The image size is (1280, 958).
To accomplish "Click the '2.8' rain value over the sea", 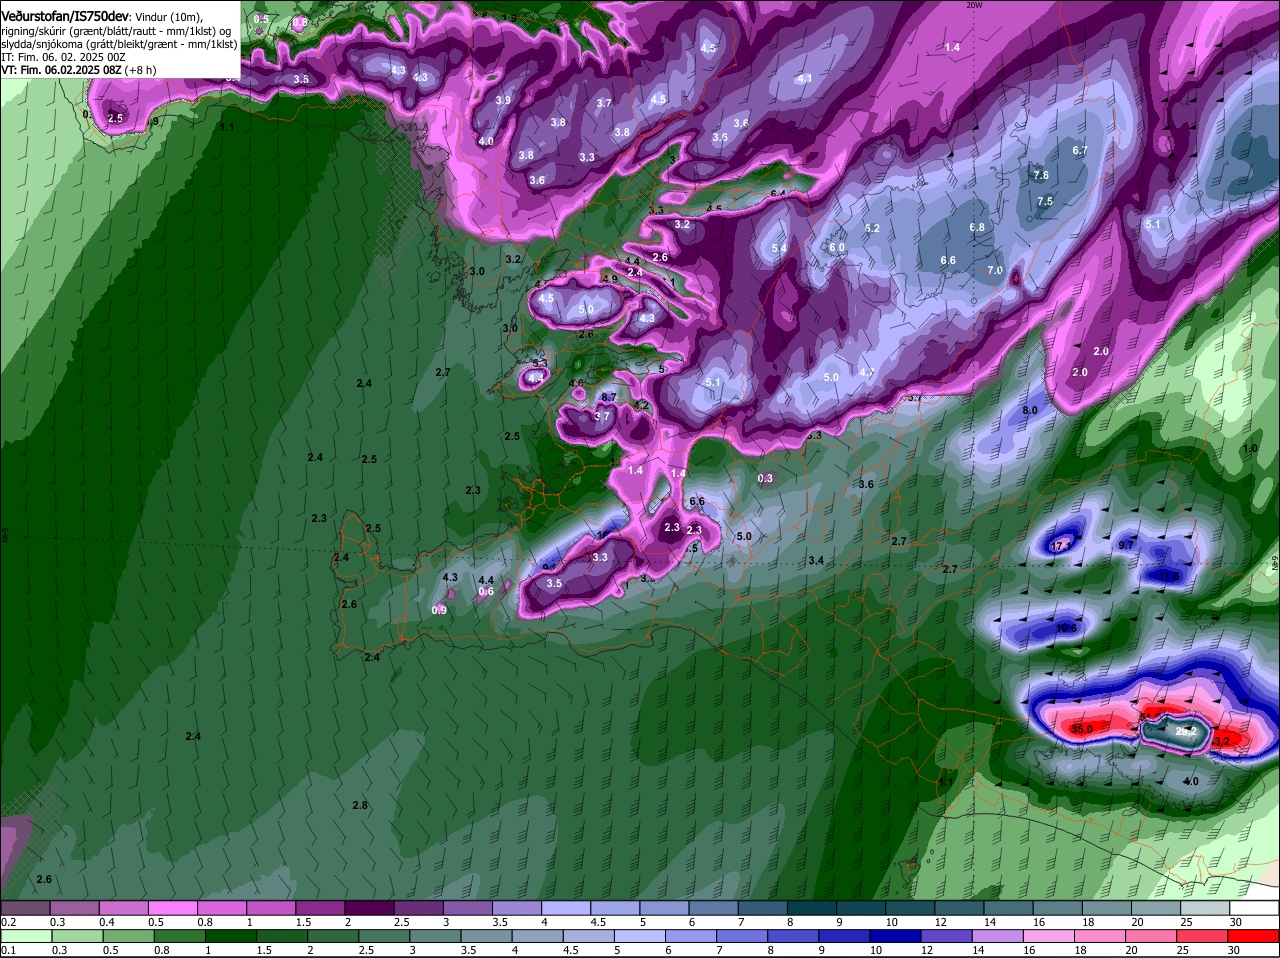I will point(360,805).
